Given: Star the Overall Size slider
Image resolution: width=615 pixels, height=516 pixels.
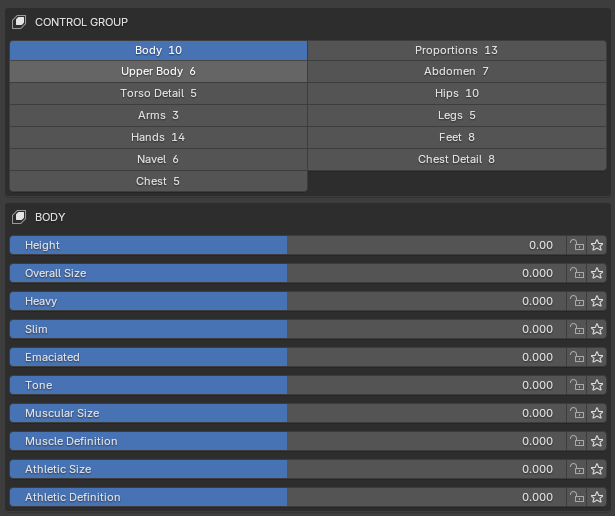Looking at the screenshot, I should [x=597, y=273].
